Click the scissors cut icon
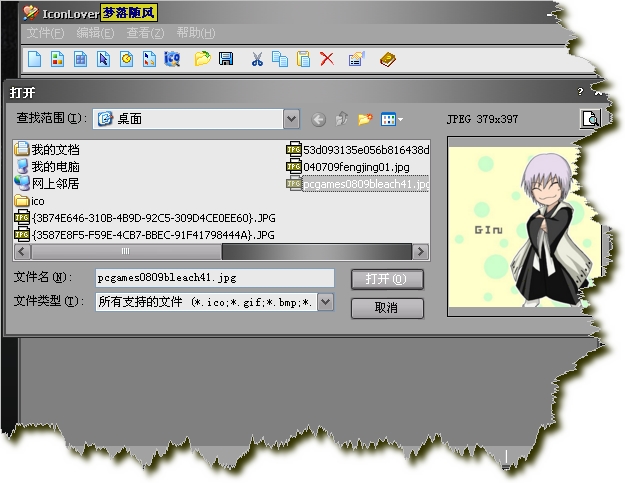Screen dimensions: 625x483 point(257,59)
